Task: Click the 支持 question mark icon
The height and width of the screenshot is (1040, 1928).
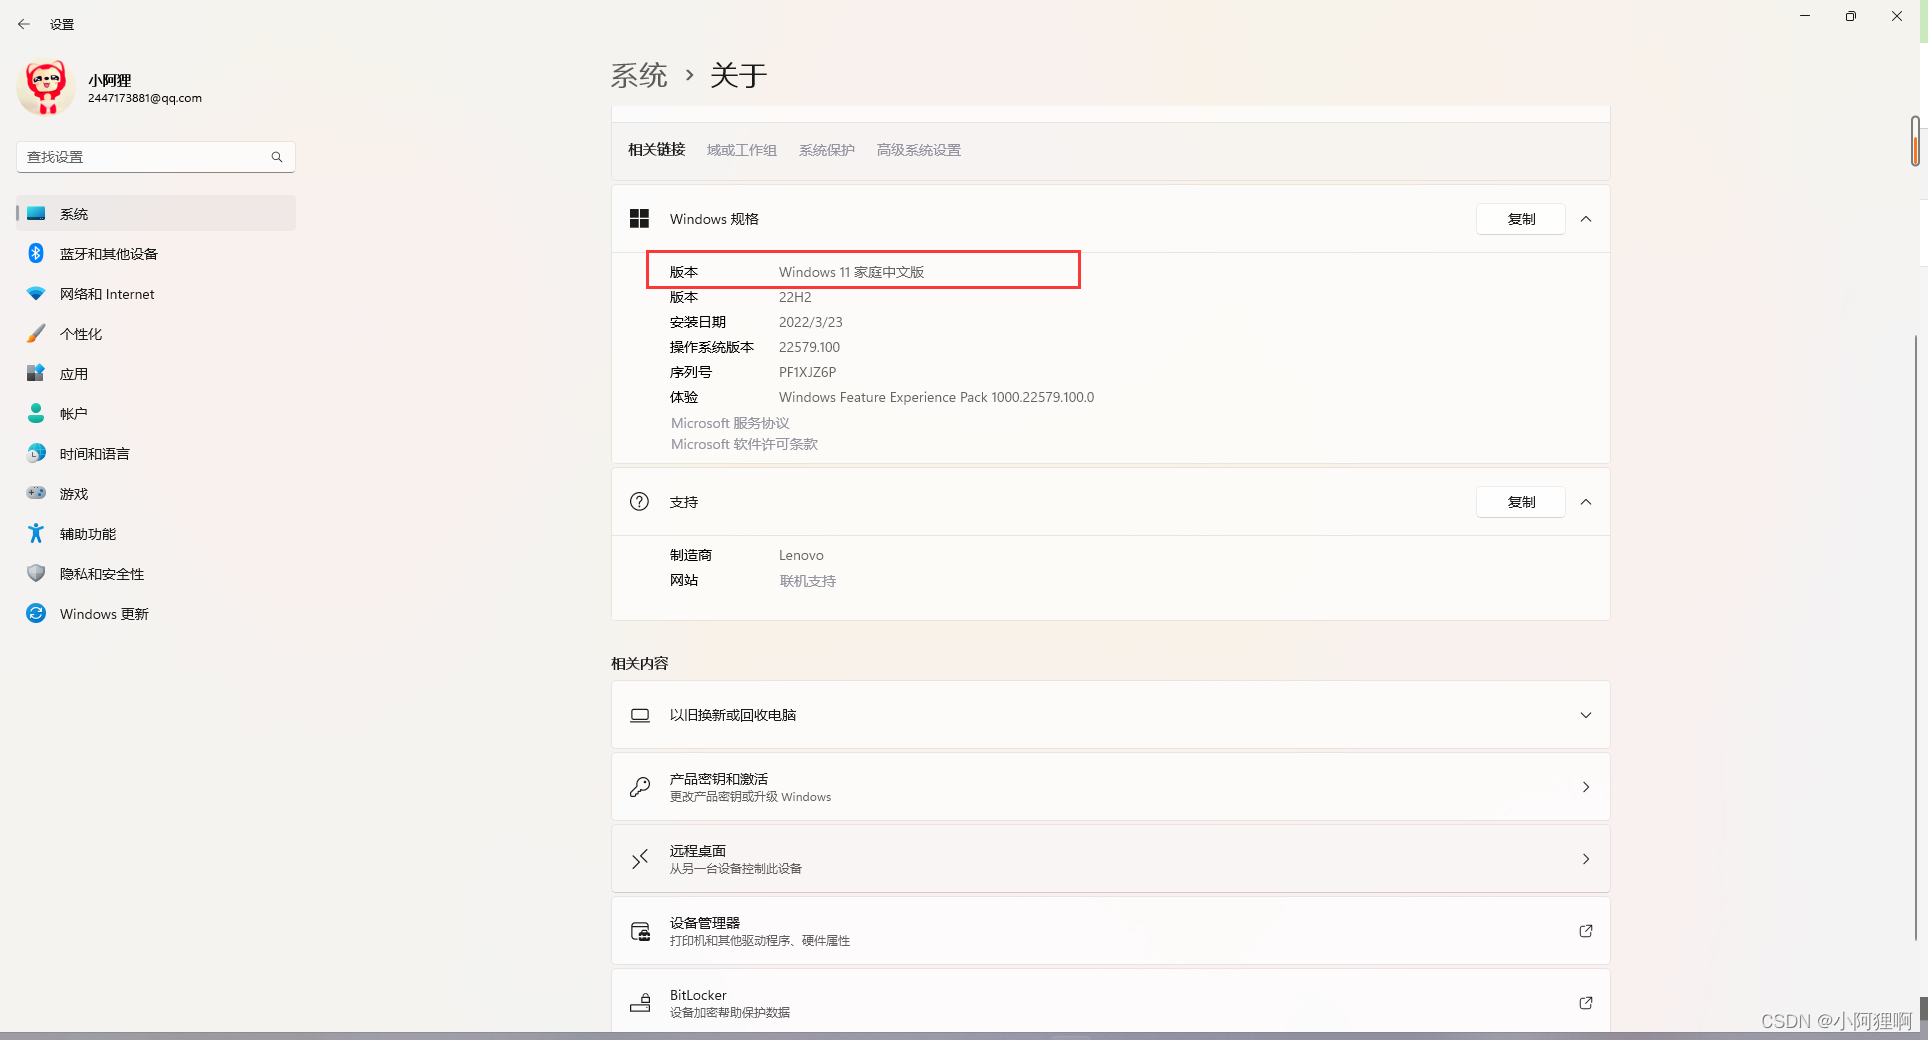Action: pos(640,502)
